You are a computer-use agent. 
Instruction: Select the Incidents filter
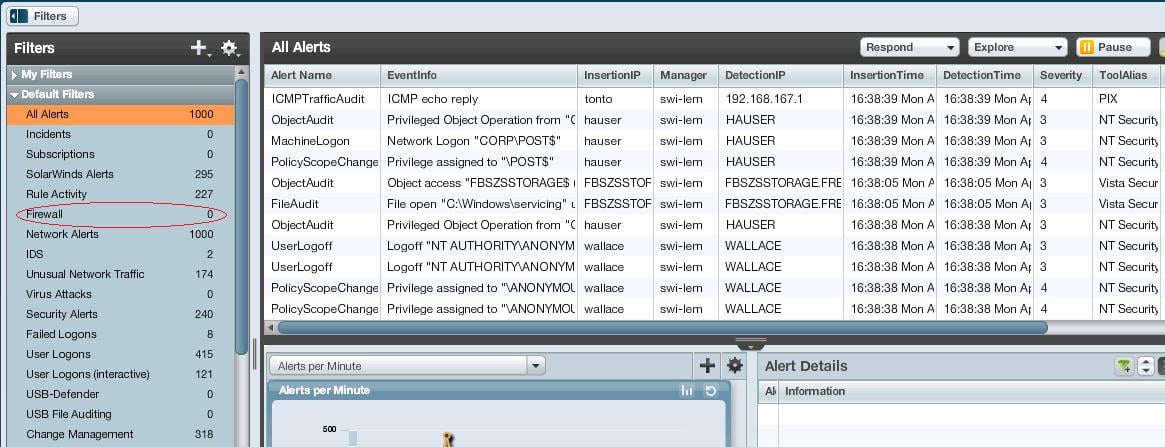coord(120,134)
